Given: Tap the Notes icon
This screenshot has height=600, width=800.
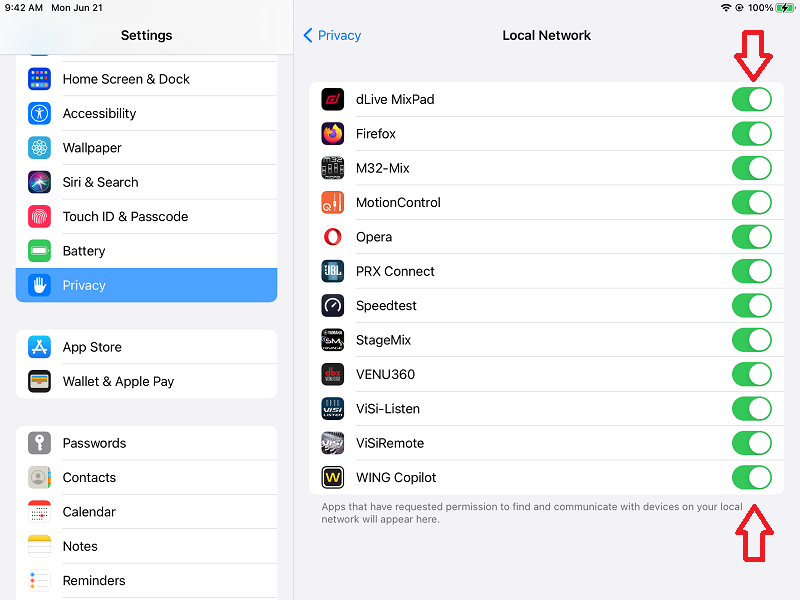Looking at the screenshot, I should [39, 546].
